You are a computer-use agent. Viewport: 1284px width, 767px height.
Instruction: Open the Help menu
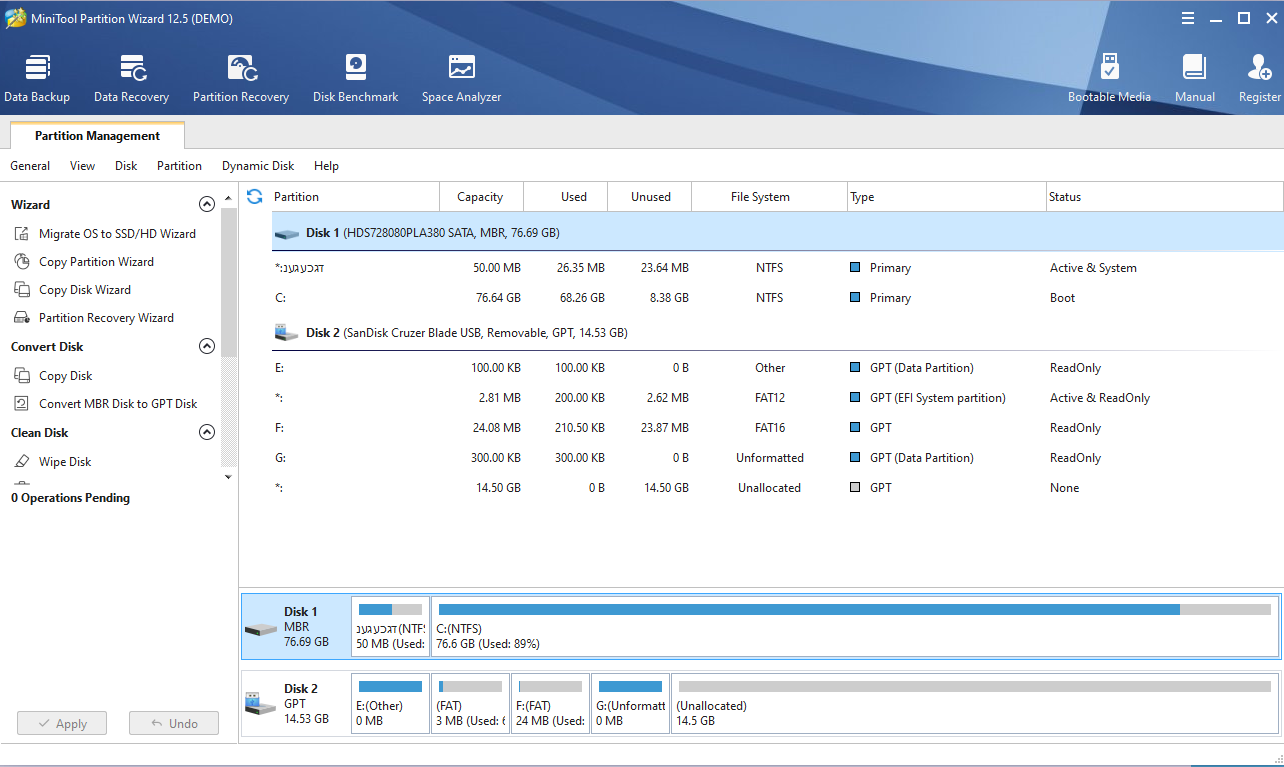tap(326, 166)
